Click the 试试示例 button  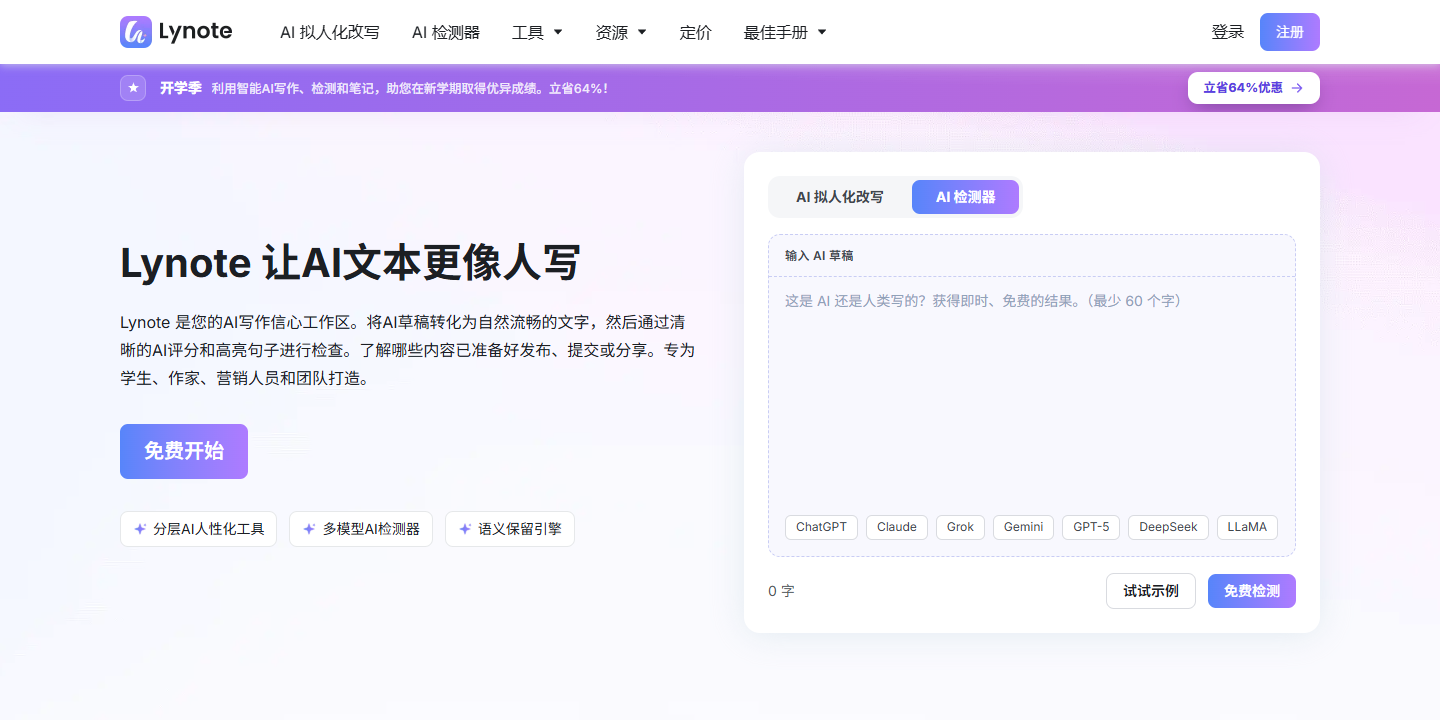1151,591
